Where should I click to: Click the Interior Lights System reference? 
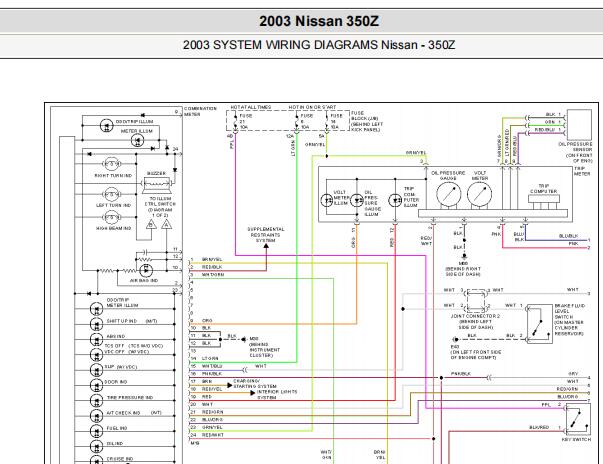pos(271,391)
